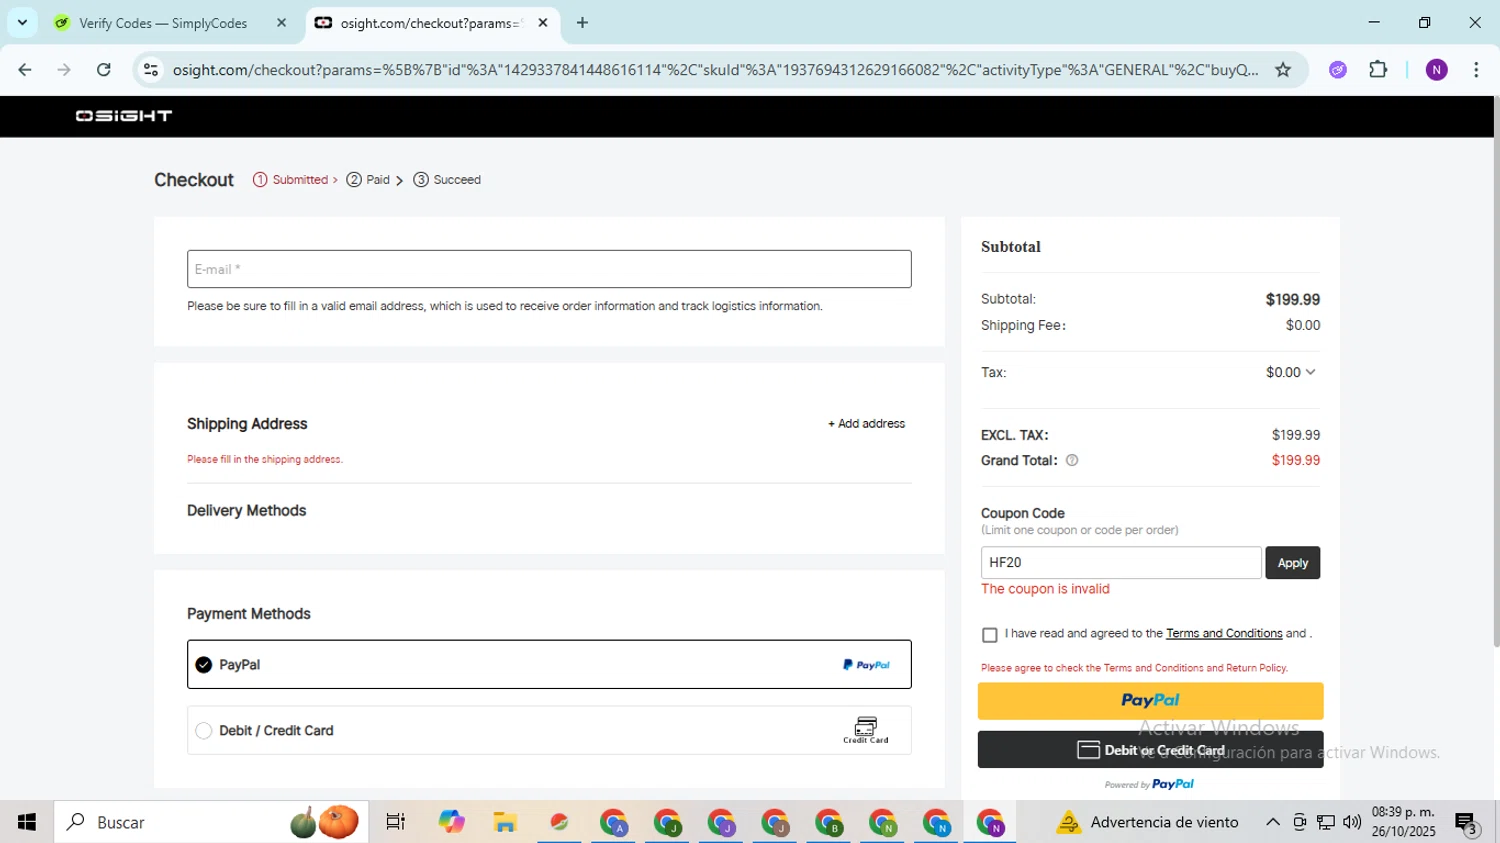Open site information icon in address bar
1500x843 pixels.
(151, 70)
